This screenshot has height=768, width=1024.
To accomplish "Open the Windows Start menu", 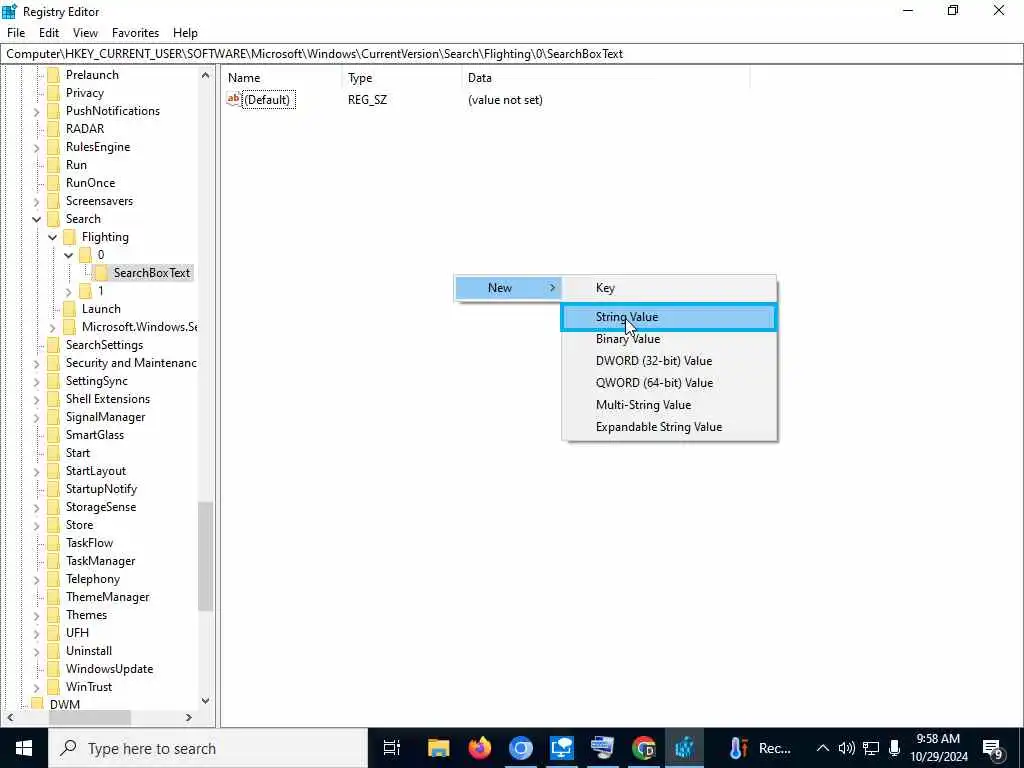I will pyautogui.click(x=24, y=748).
